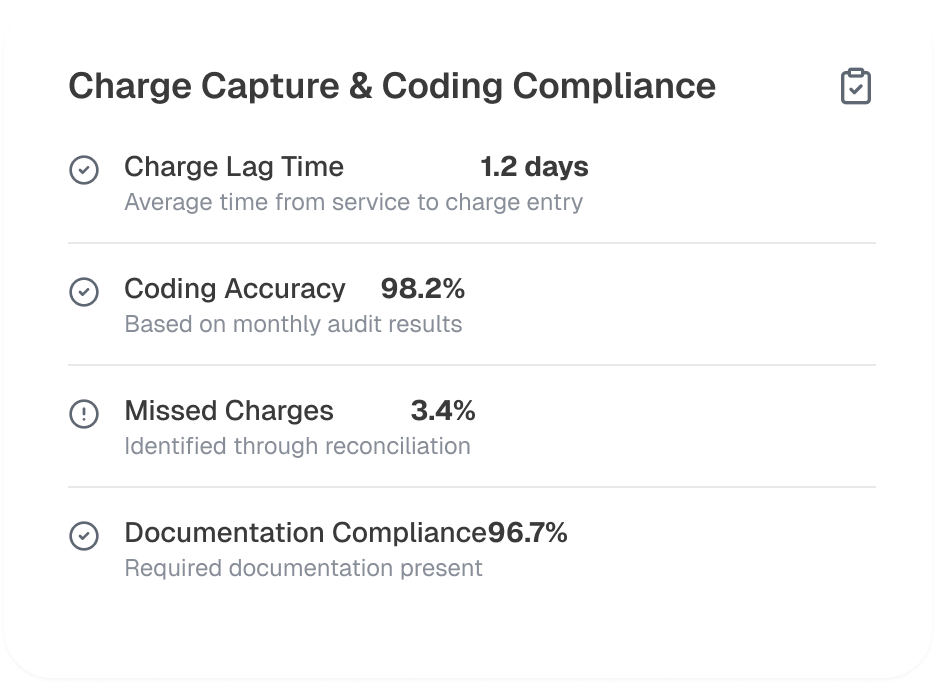The image size is (936, 684).
Task: Click the divider above Documentation Compliance row
Action: pos(472,487)
